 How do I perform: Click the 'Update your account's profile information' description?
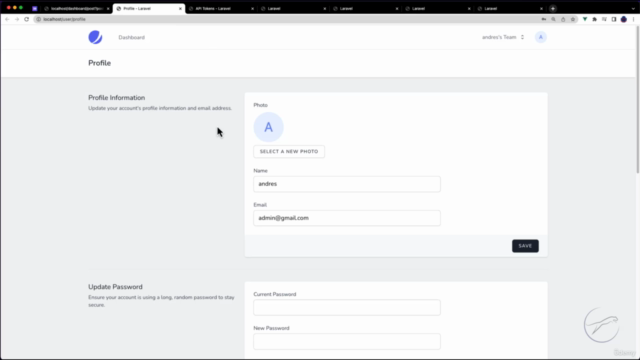[160, 108]
